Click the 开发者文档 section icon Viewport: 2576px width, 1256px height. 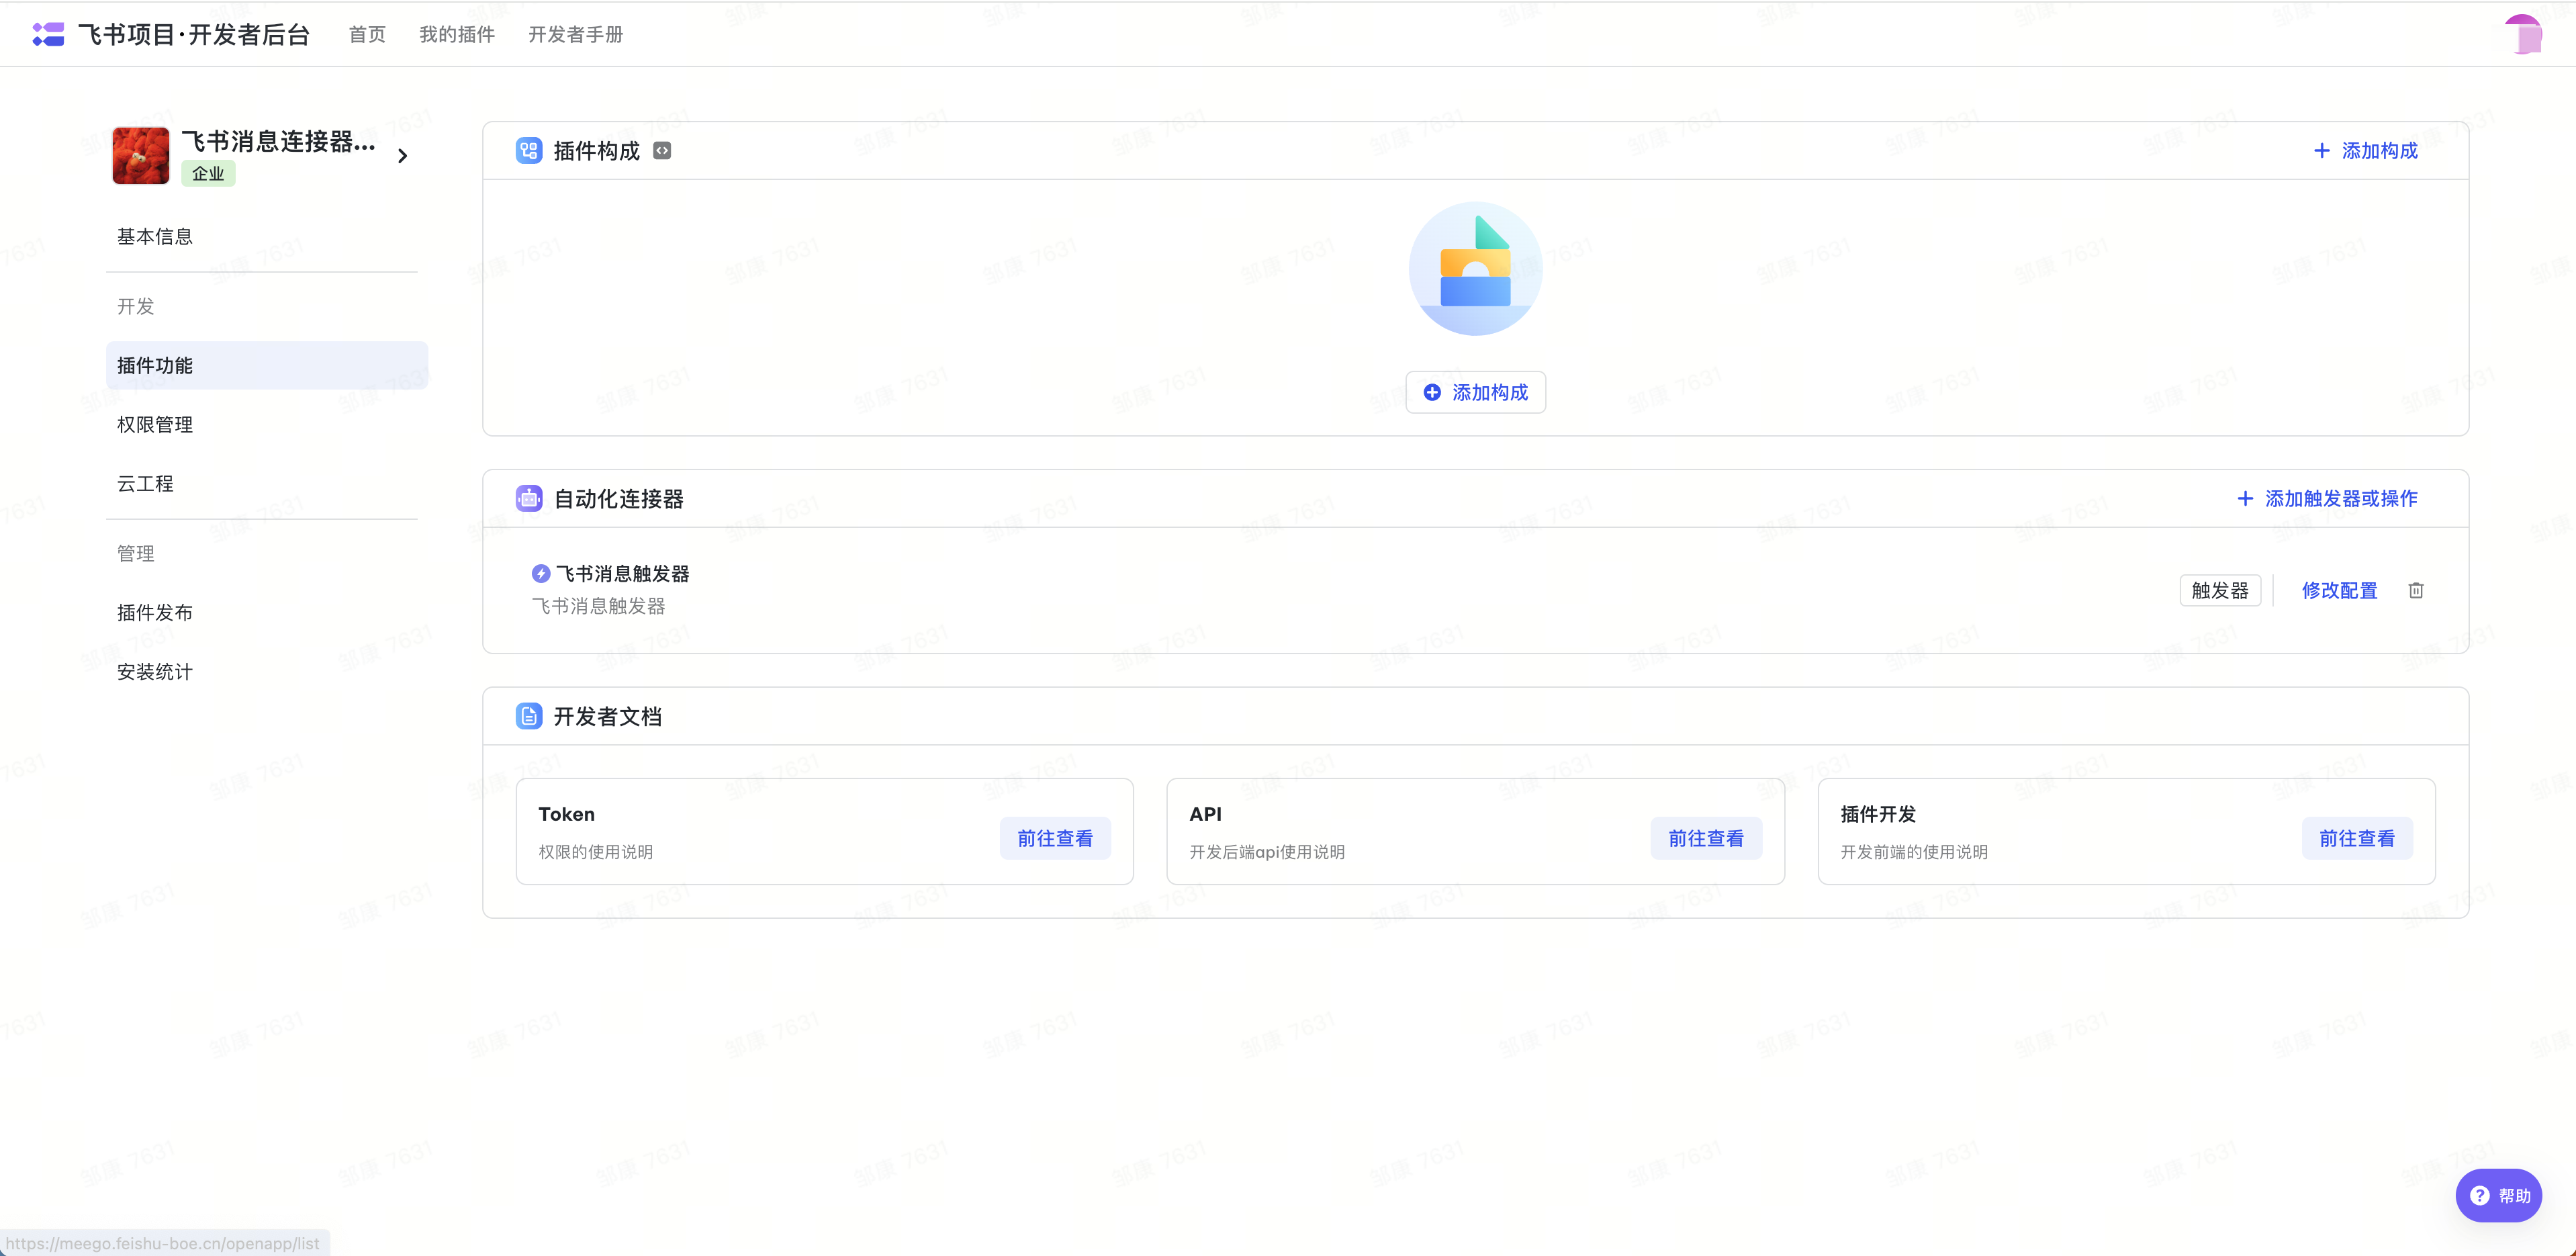tap(529, 716)
